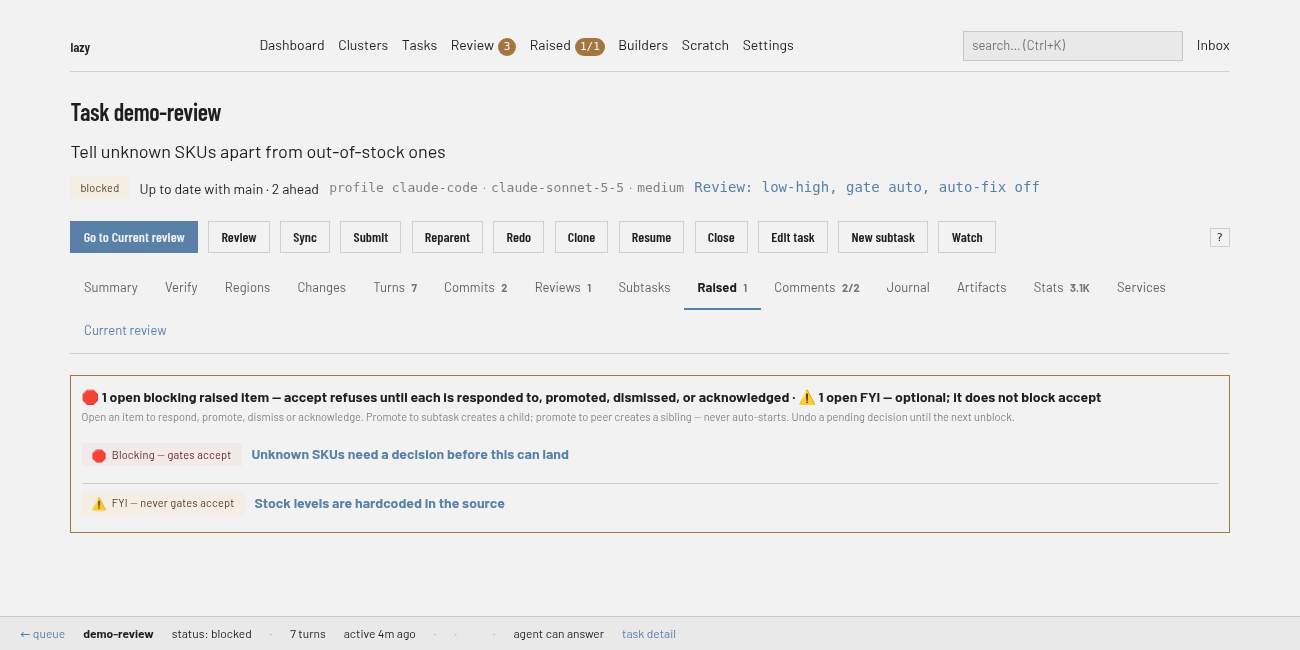Click the Close task button
The width and height of the screenshot is (1300, 650).
click(x=721, y=237)
